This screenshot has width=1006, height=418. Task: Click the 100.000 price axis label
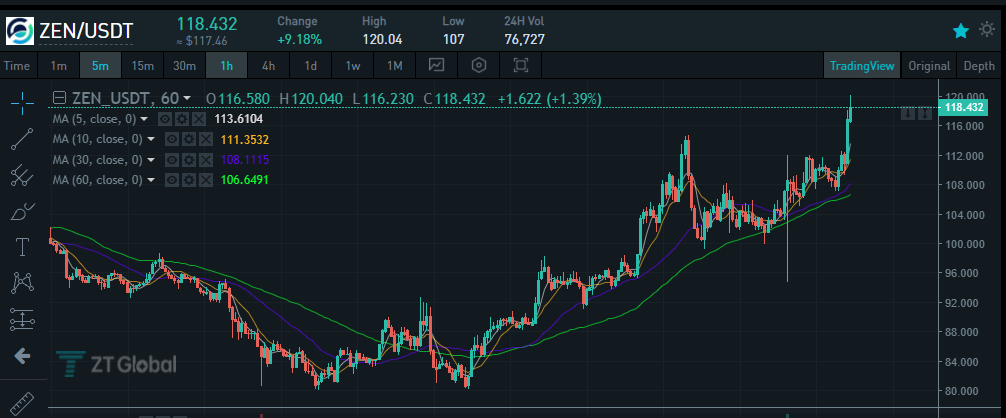(x=966, y=244)
